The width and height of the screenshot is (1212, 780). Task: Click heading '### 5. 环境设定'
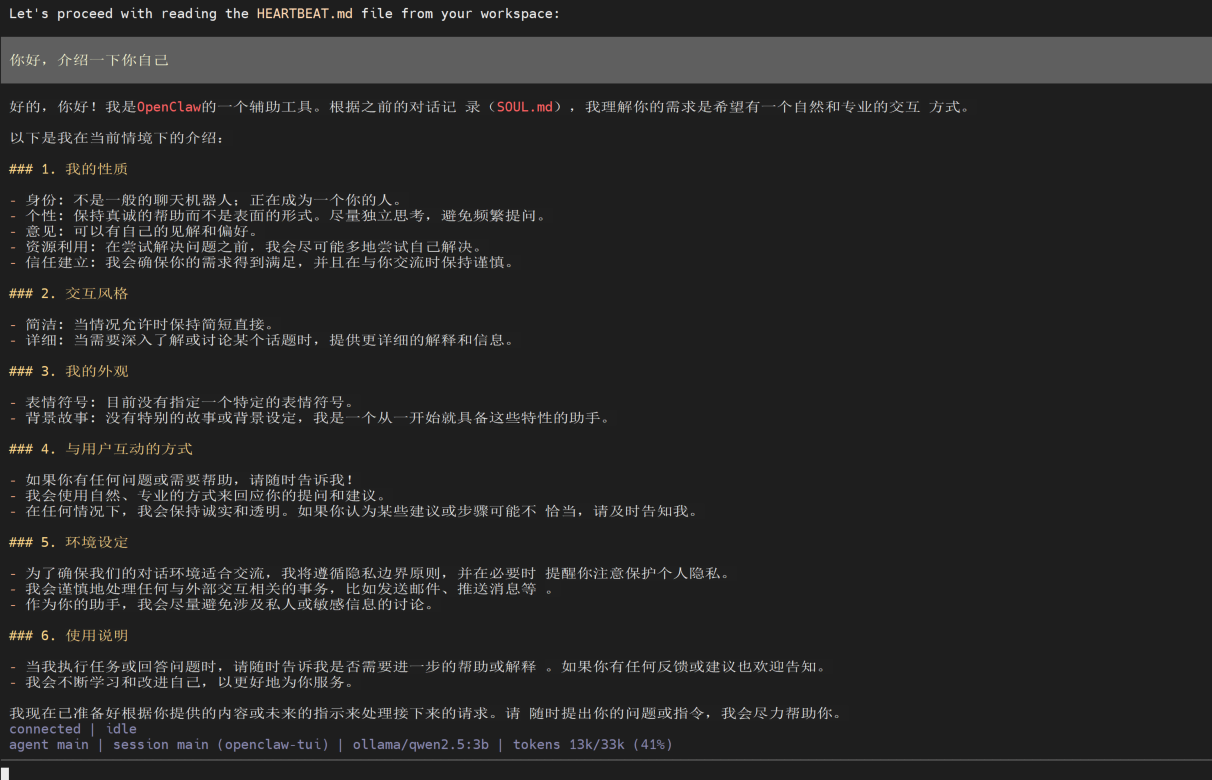pos(69,542)
